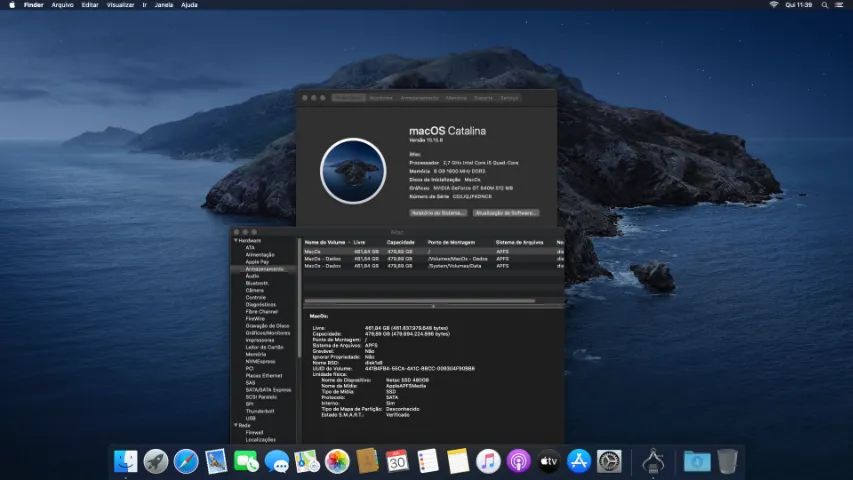This screenshot has height=480, width=853.
Task: Open Reminders list icon in dock
Action: (x=428, y=461)
